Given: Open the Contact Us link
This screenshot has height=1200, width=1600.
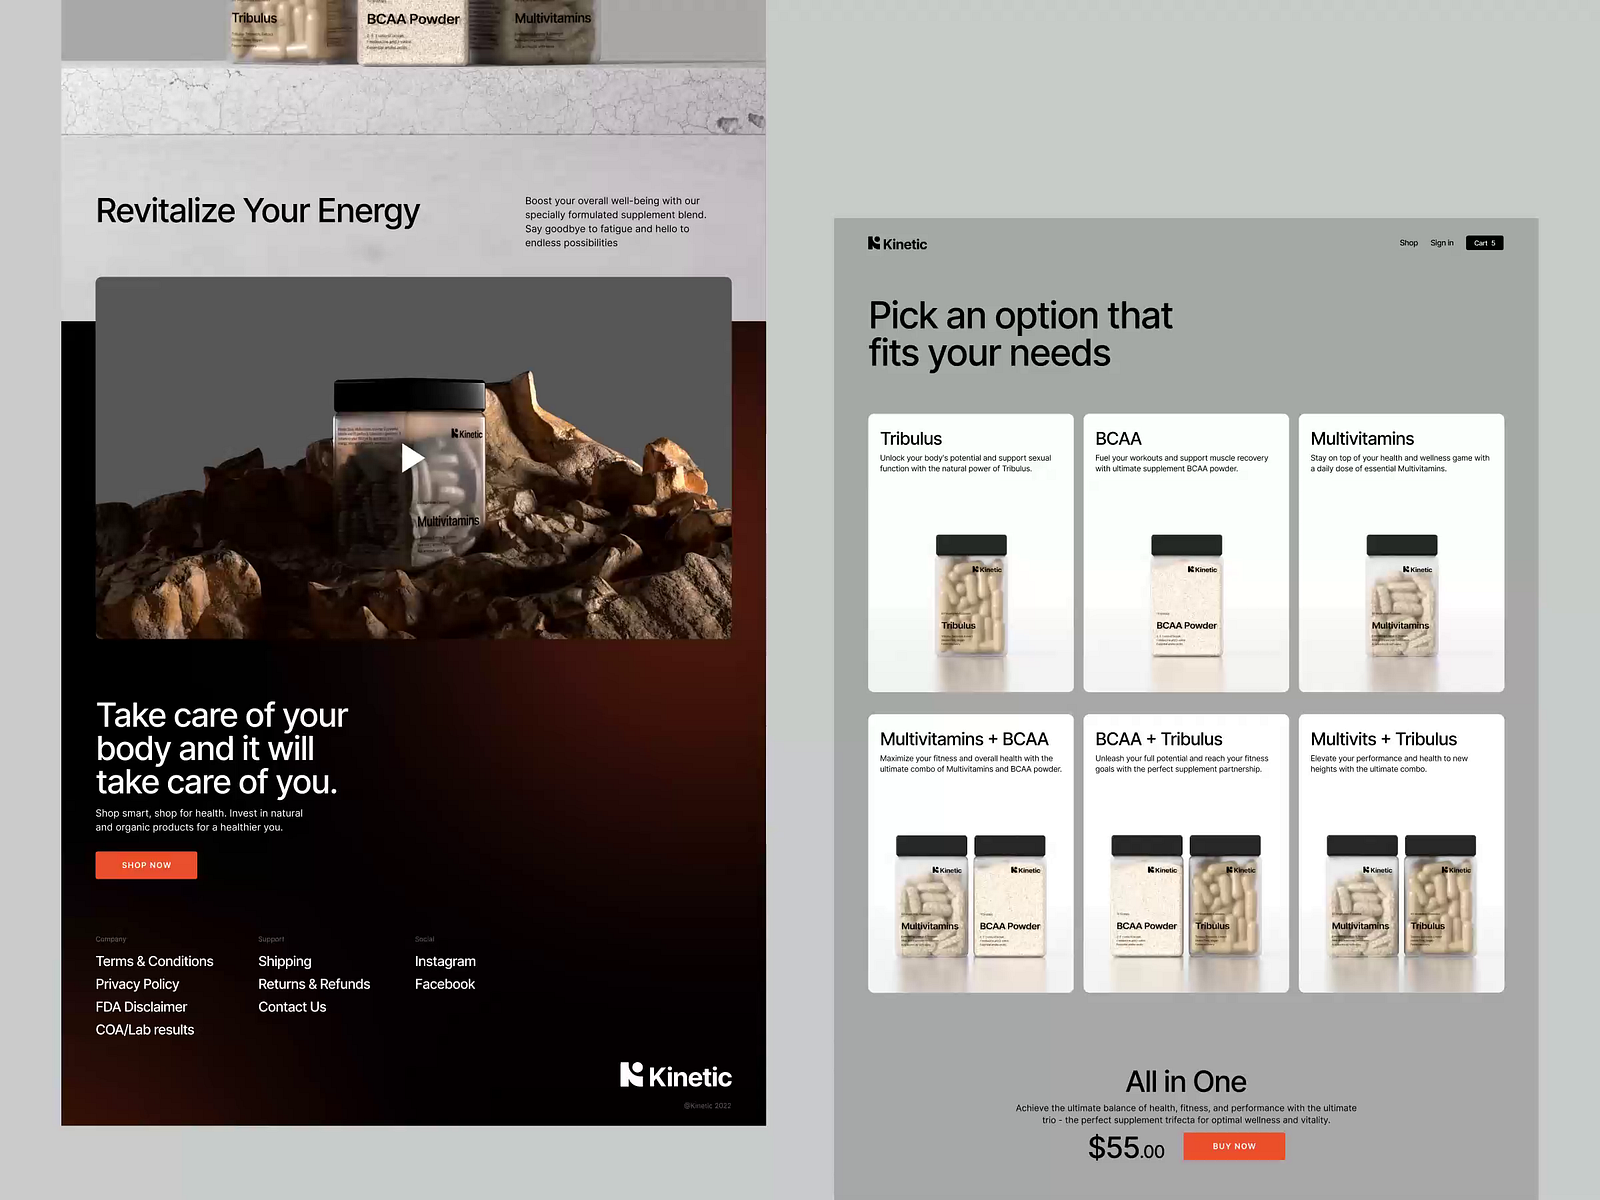Looking at the screenshot, I should 292,1007.
